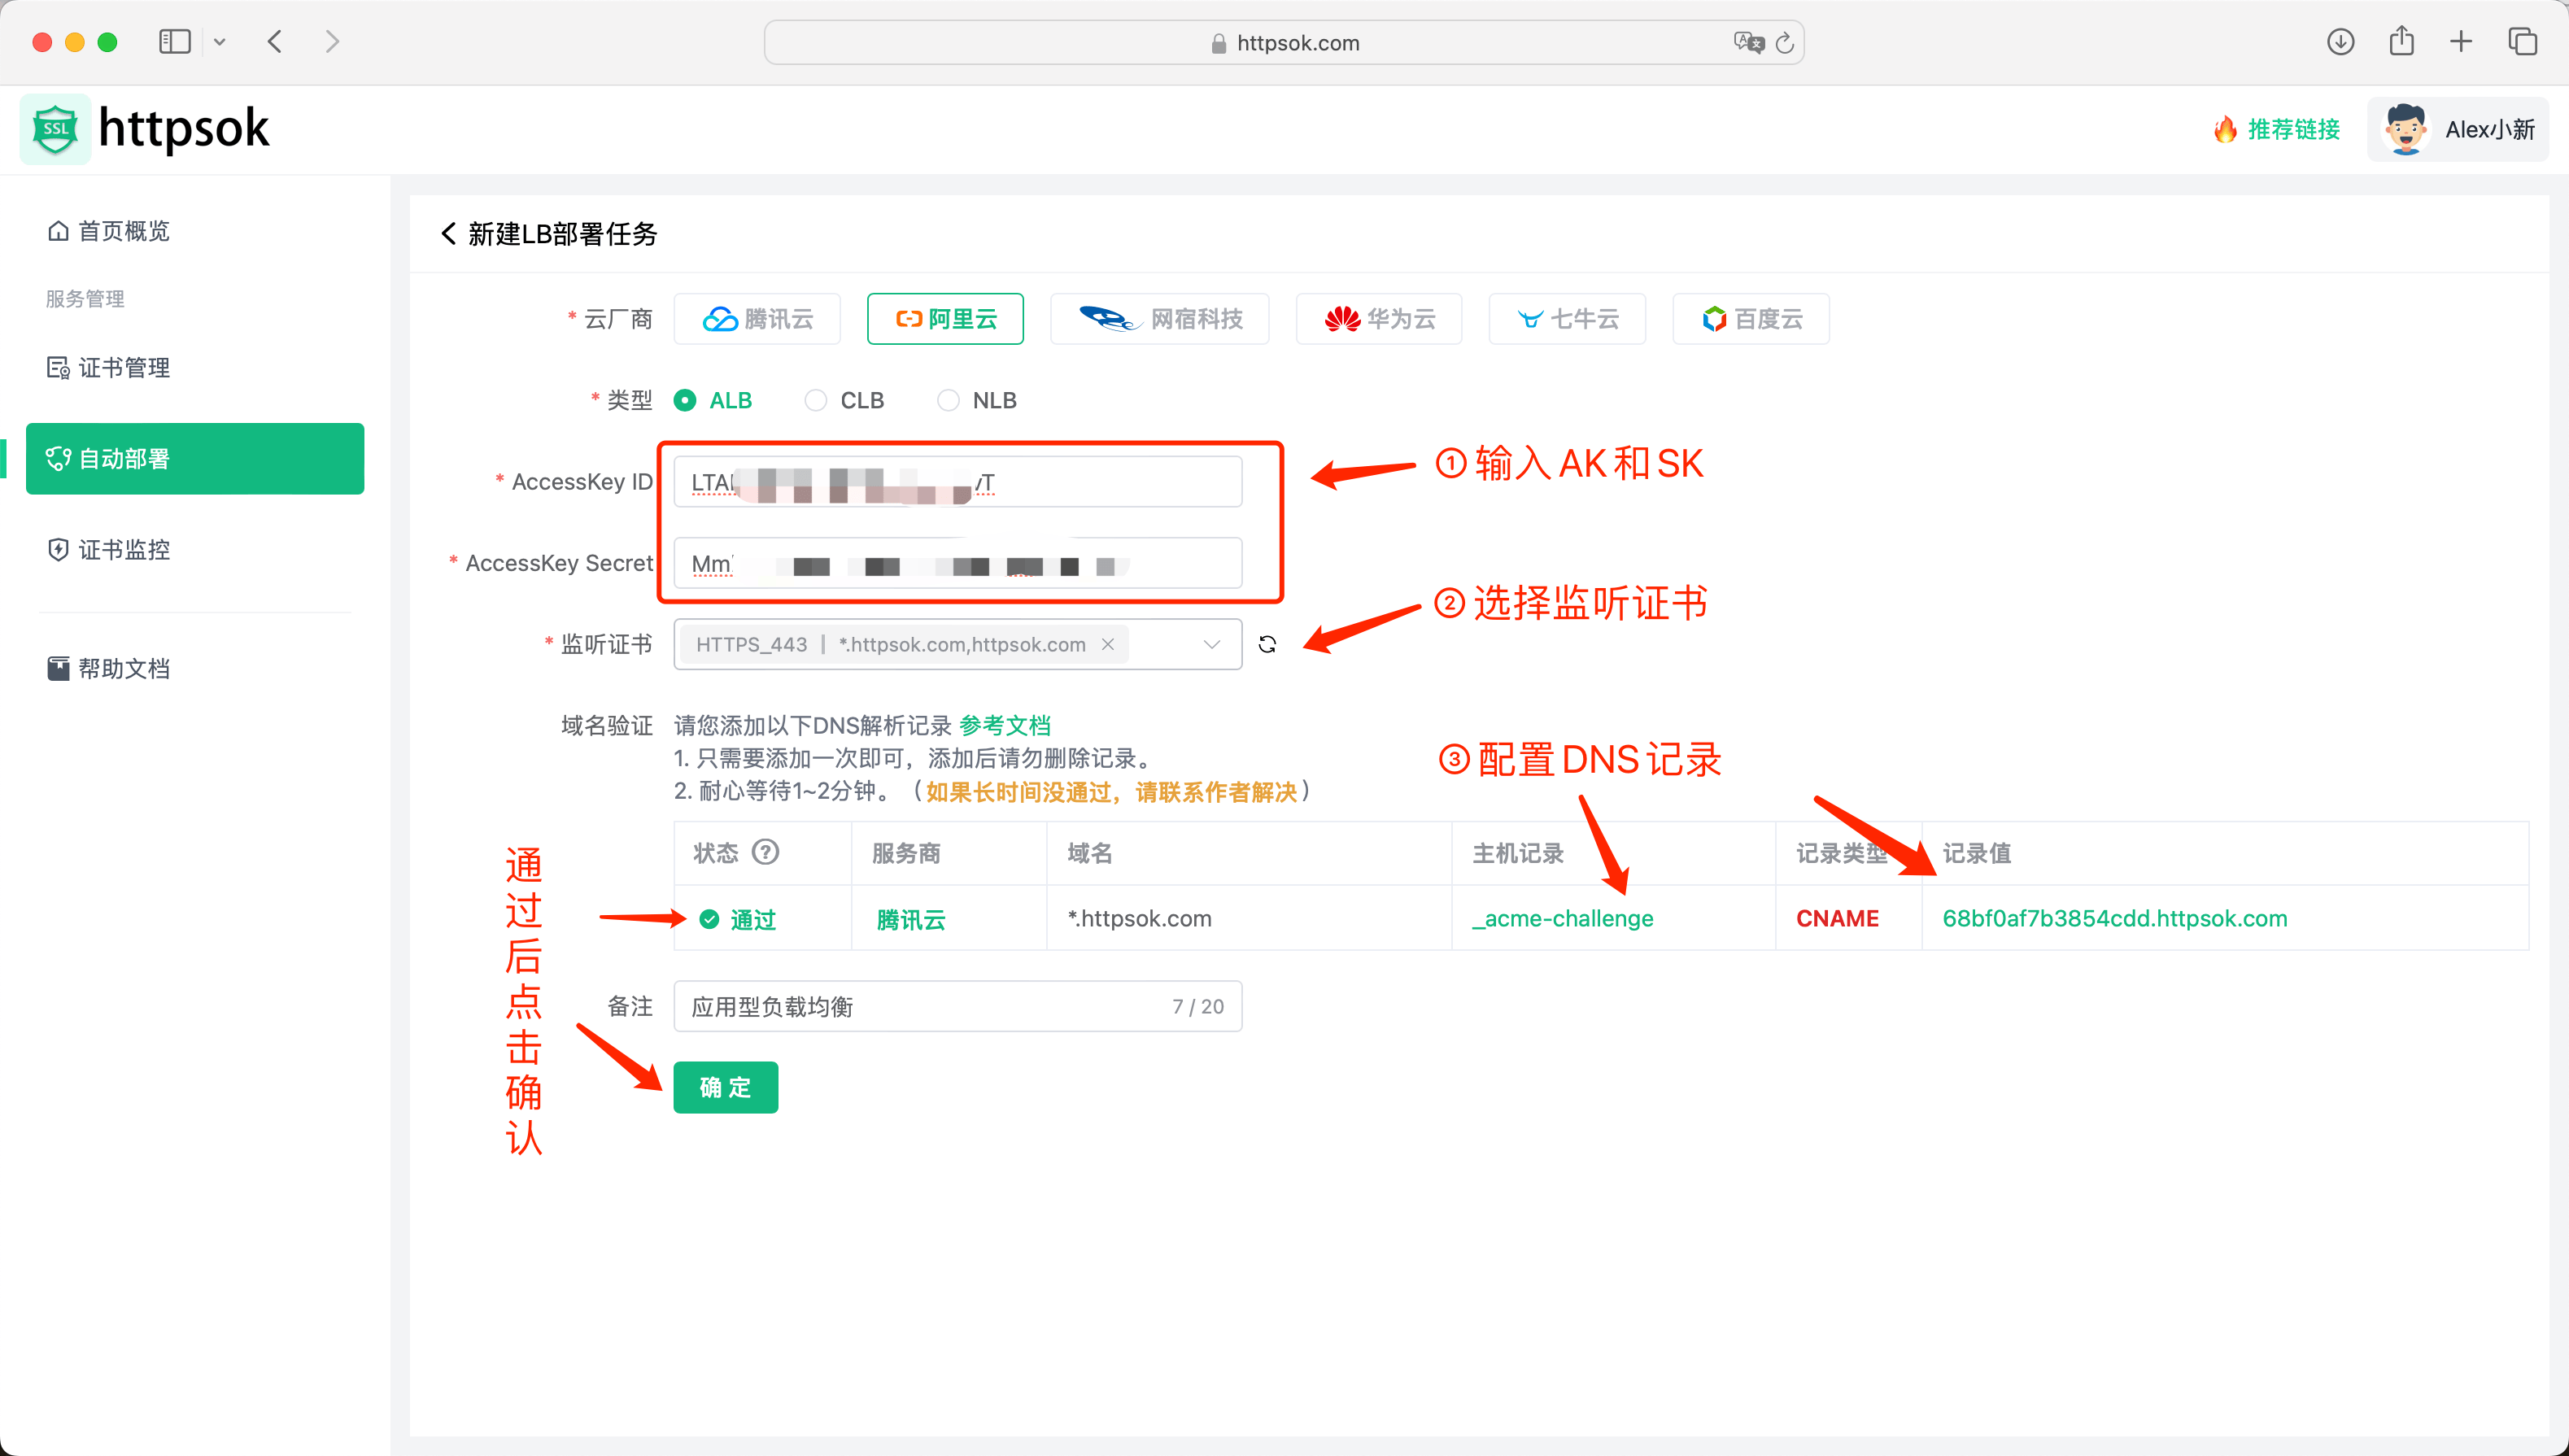The height and width of the screenshot is (1456, 2569).
Task: Select the 证书管理 sidebar icon
Action: coord(58,367)
